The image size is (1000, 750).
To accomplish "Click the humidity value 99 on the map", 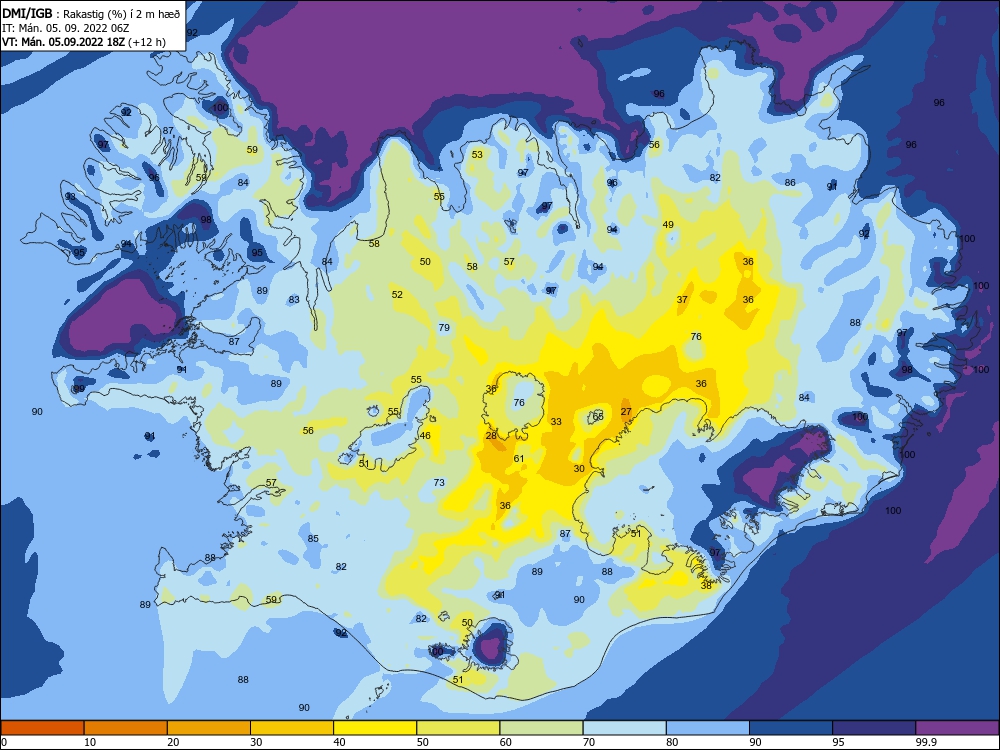I will pos(79,389).
